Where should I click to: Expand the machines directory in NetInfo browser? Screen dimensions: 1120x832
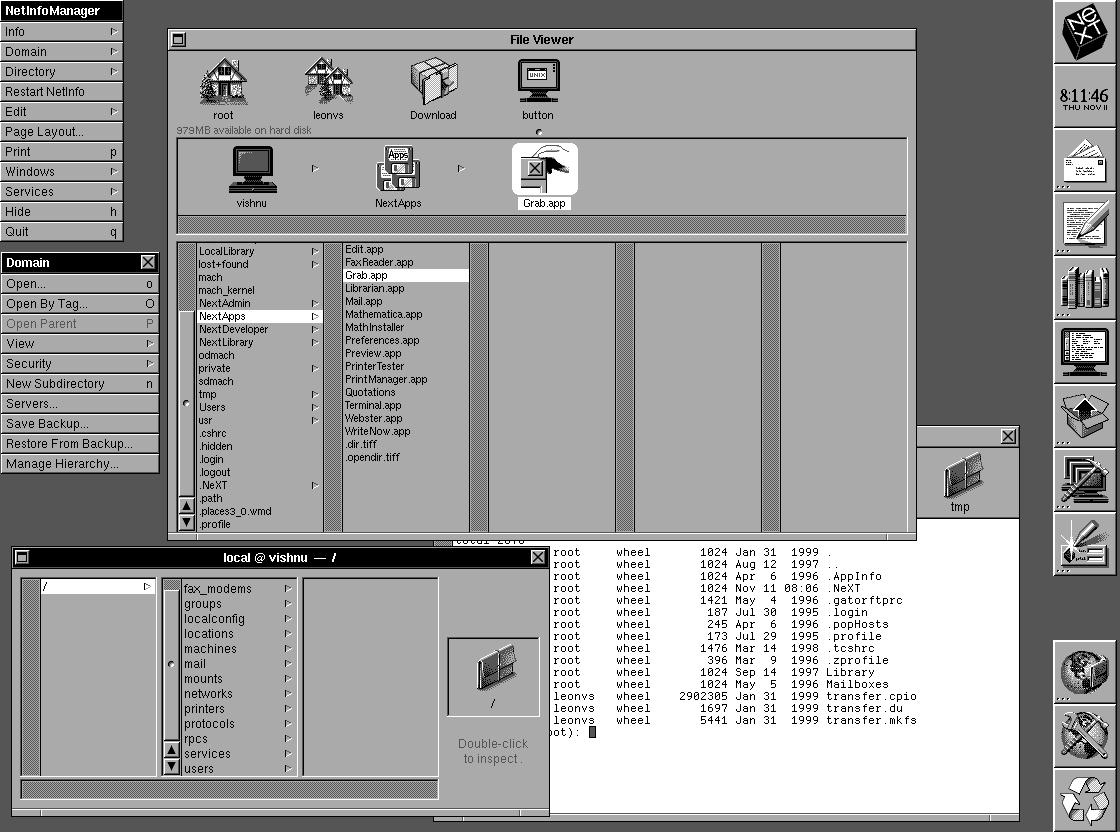[210, 649]
